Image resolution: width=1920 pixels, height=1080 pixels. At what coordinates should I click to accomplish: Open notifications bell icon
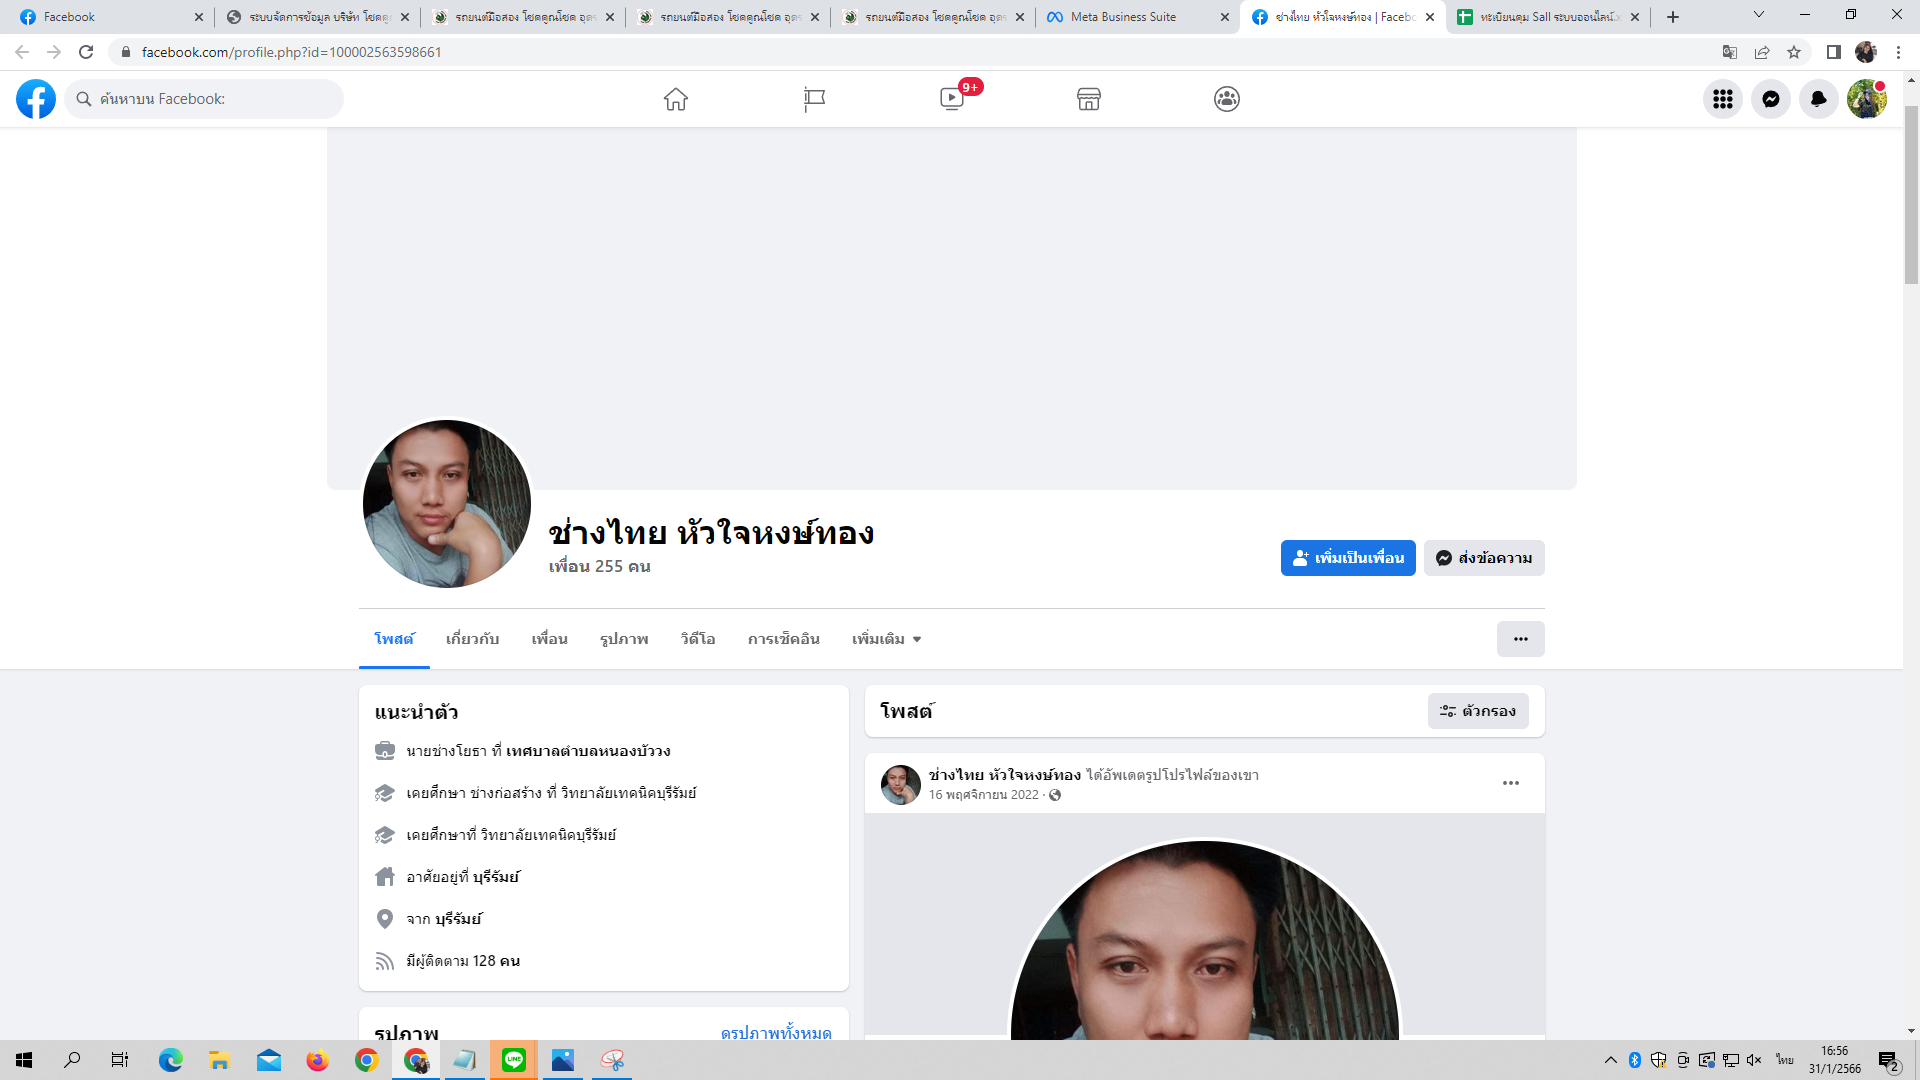[x=1818, y=99]
